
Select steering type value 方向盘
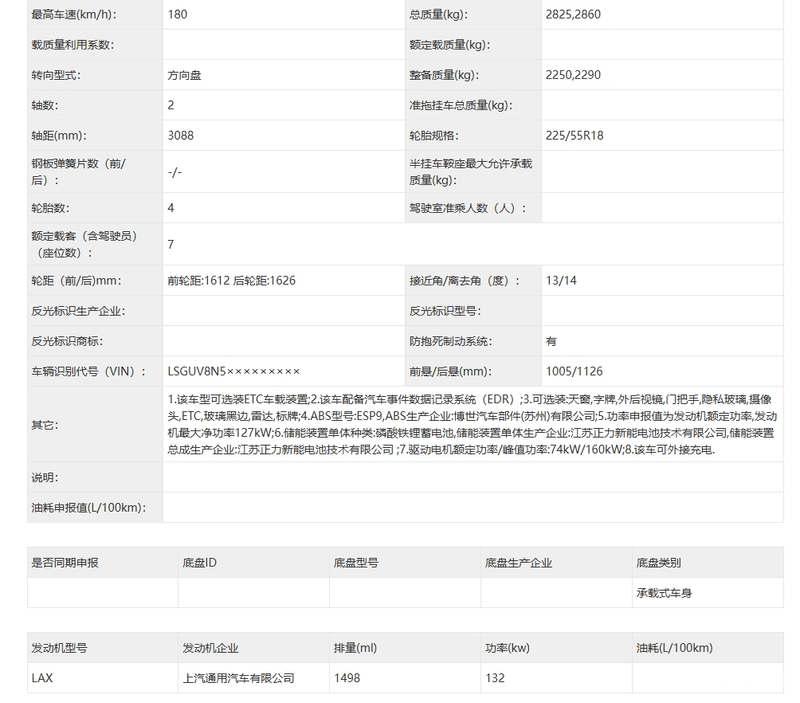point(184,75)
